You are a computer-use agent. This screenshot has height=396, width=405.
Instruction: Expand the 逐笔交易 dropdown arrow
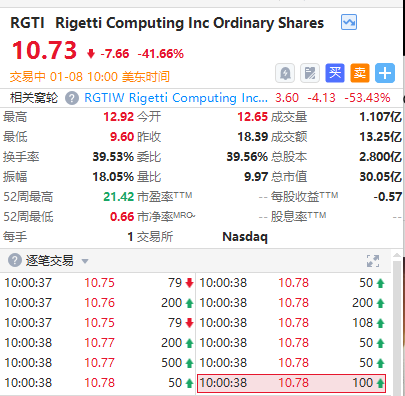pos(85,261)
